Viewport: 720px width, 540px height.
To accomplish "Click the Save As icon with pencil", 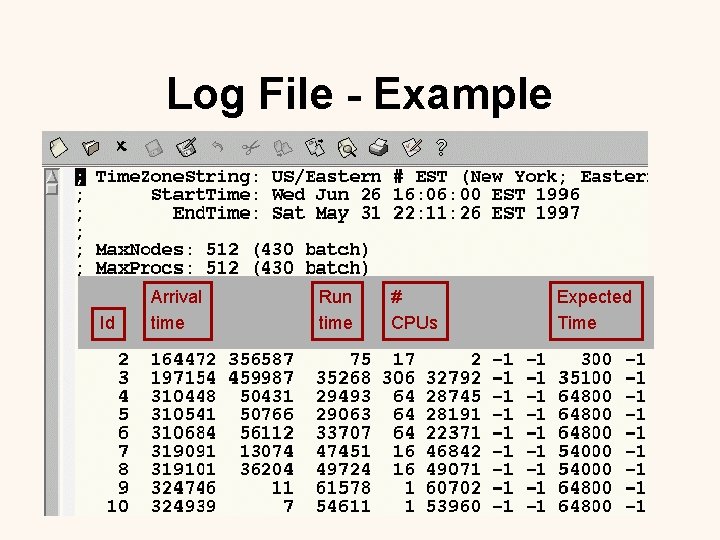I will 186,147.
